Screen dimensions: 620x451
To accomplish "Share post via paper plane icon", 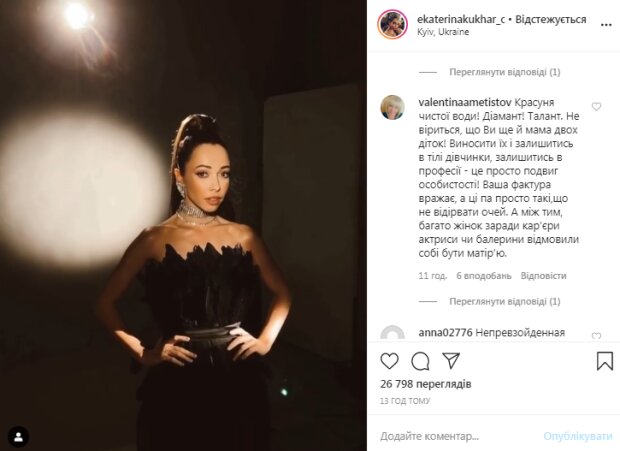I will tap(451, 360).
